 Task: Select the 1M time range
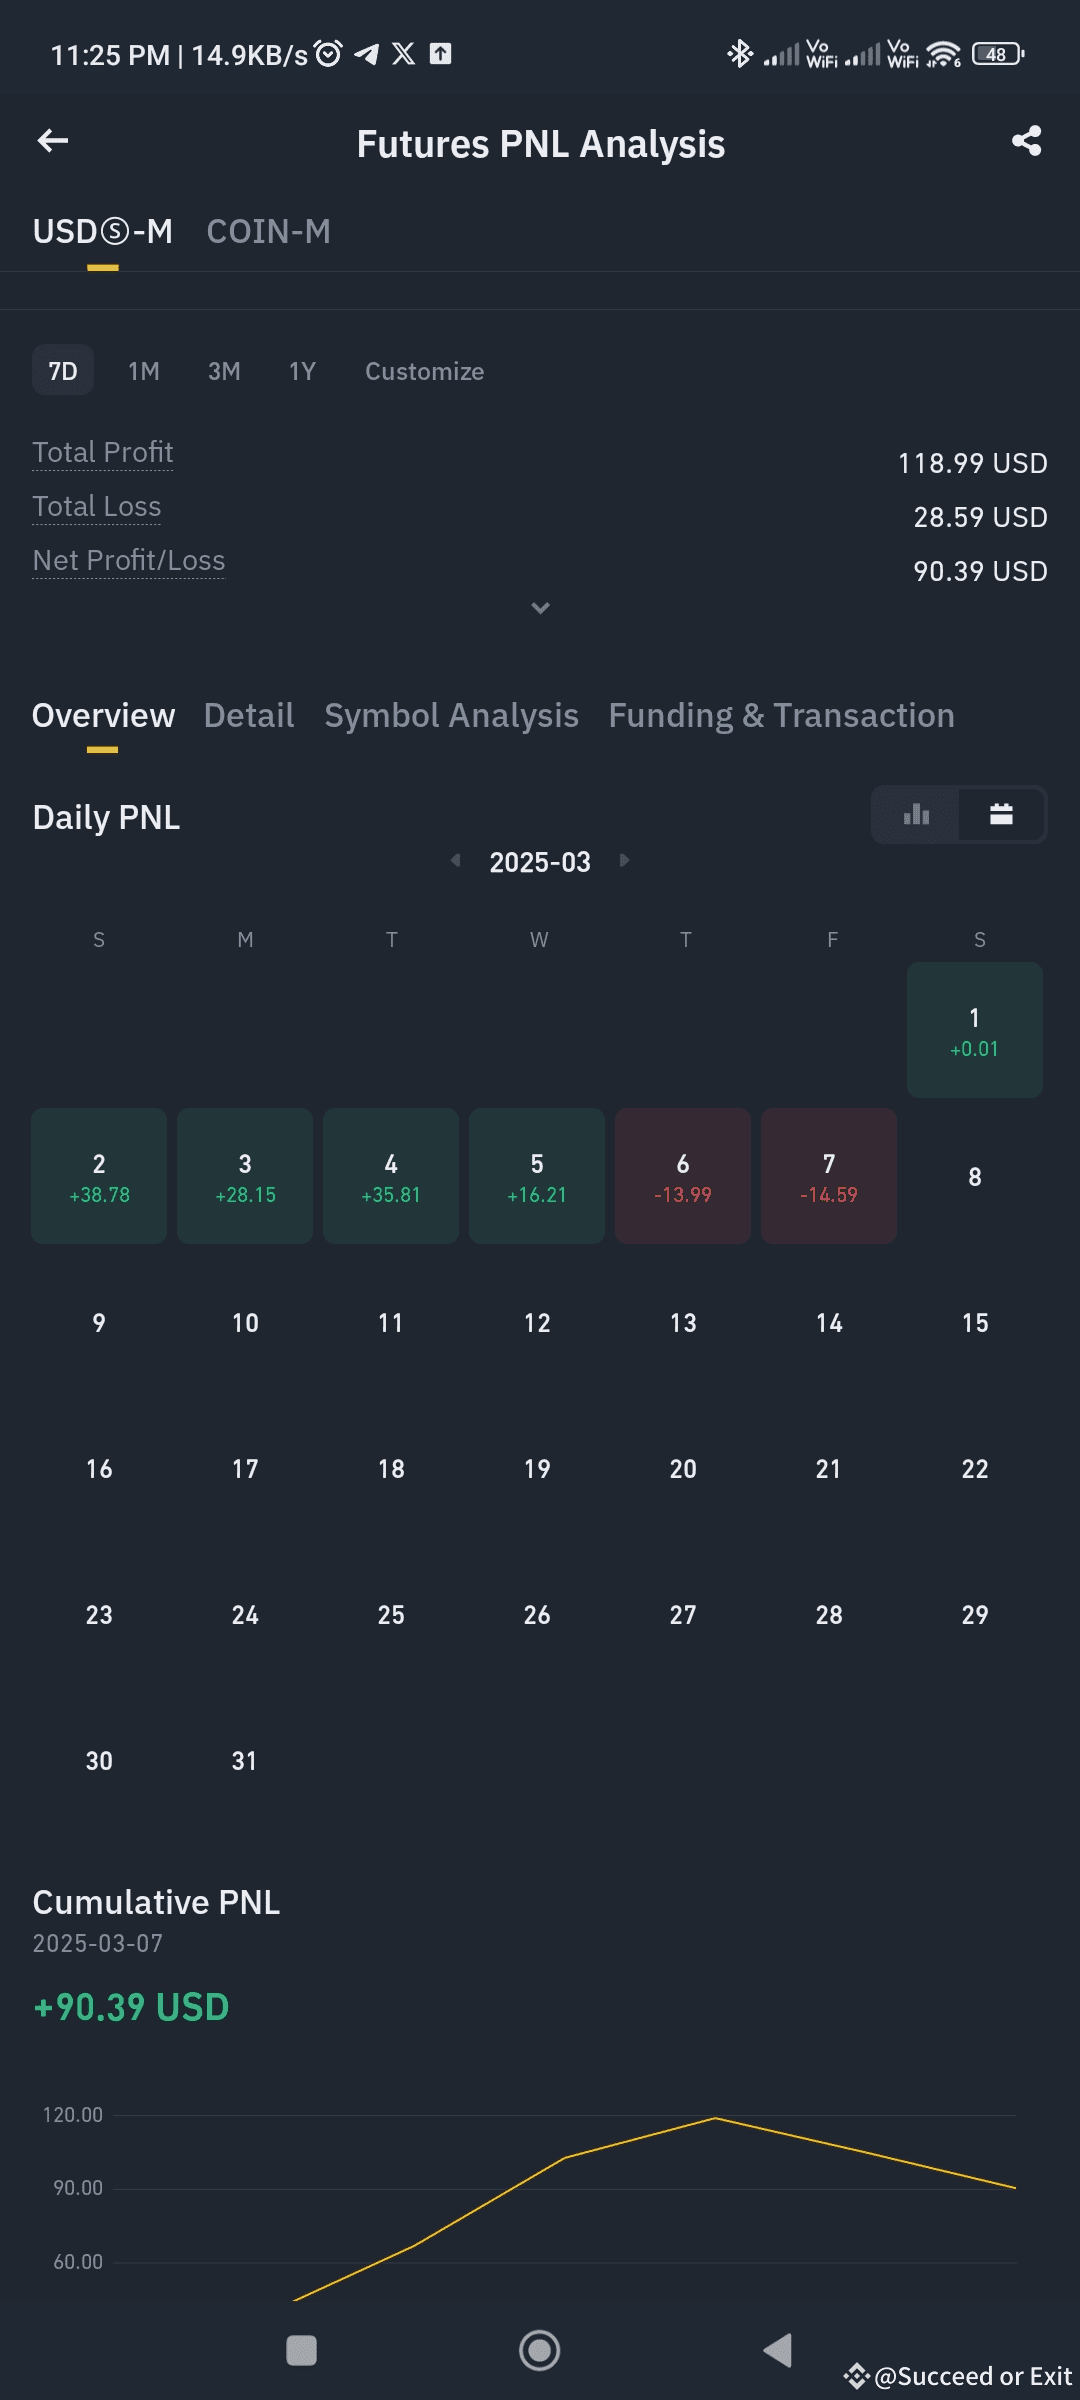tap(144, 371)
